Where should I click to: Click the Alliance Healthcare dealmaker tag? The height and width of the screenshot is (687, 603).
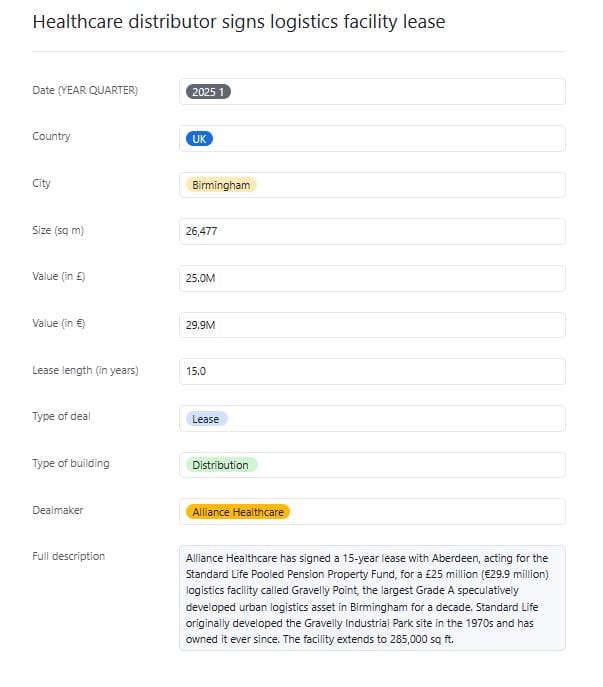pos(238,512)
